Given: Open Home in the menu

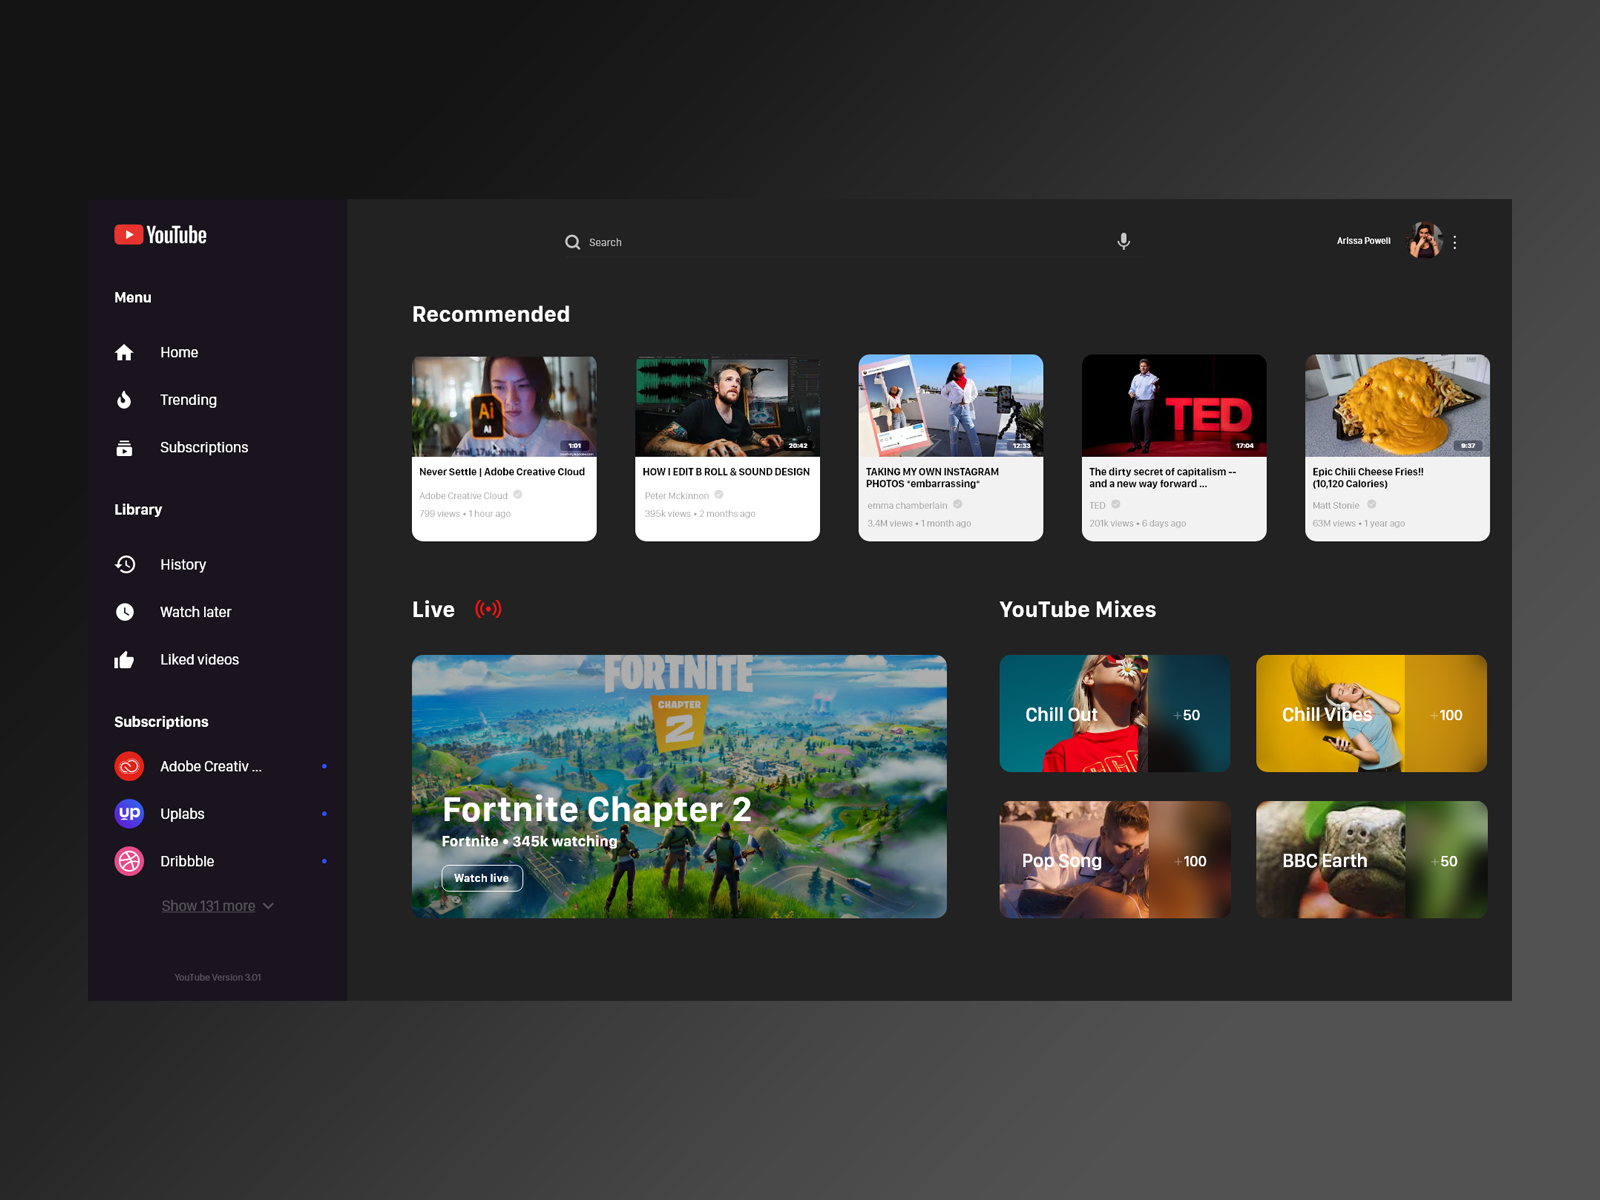Looking at the screenshot, I should point(179,352).
